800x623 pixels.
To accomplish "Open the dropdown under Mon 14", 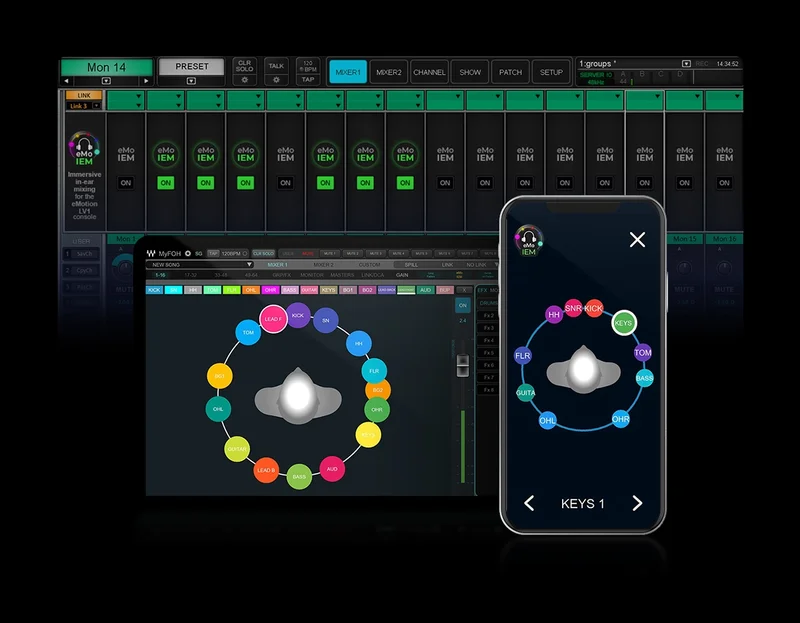I will point(106,81).
